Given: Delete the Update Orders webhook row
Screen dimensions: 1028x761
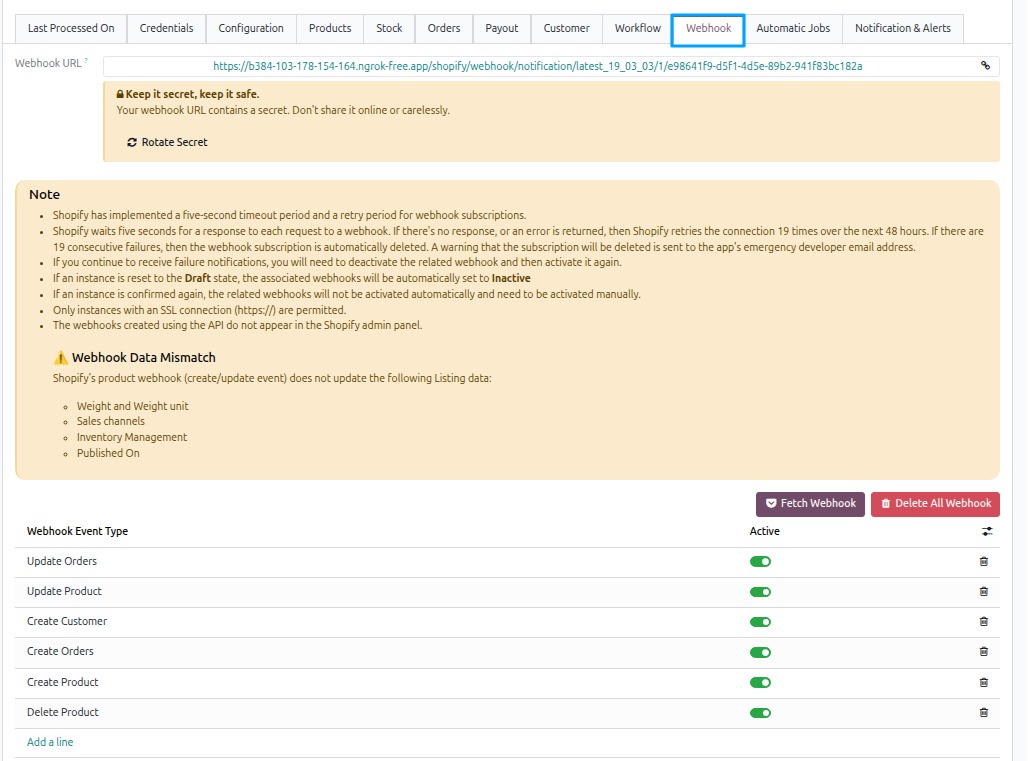Looking at the screenshot, I should [983, 562].
